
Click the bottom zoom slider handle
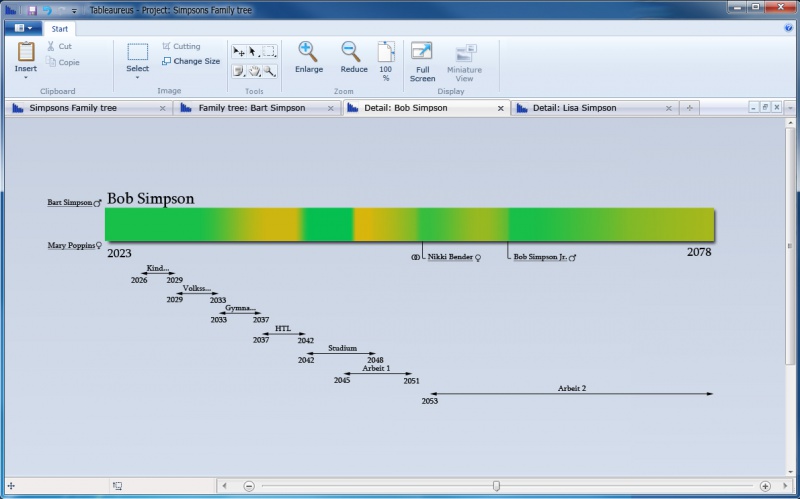click(x=496, y=486)
